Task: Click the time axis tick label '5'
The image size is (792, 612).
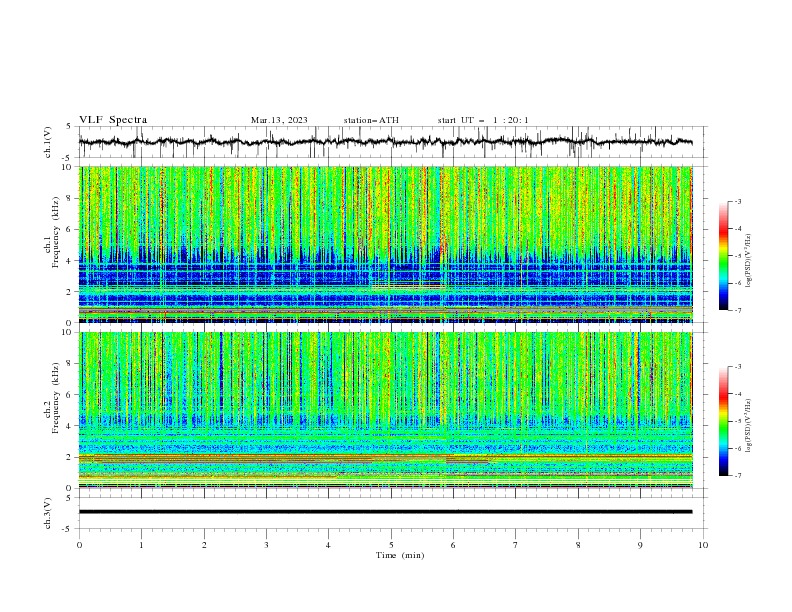Action: tap(391, 545)
